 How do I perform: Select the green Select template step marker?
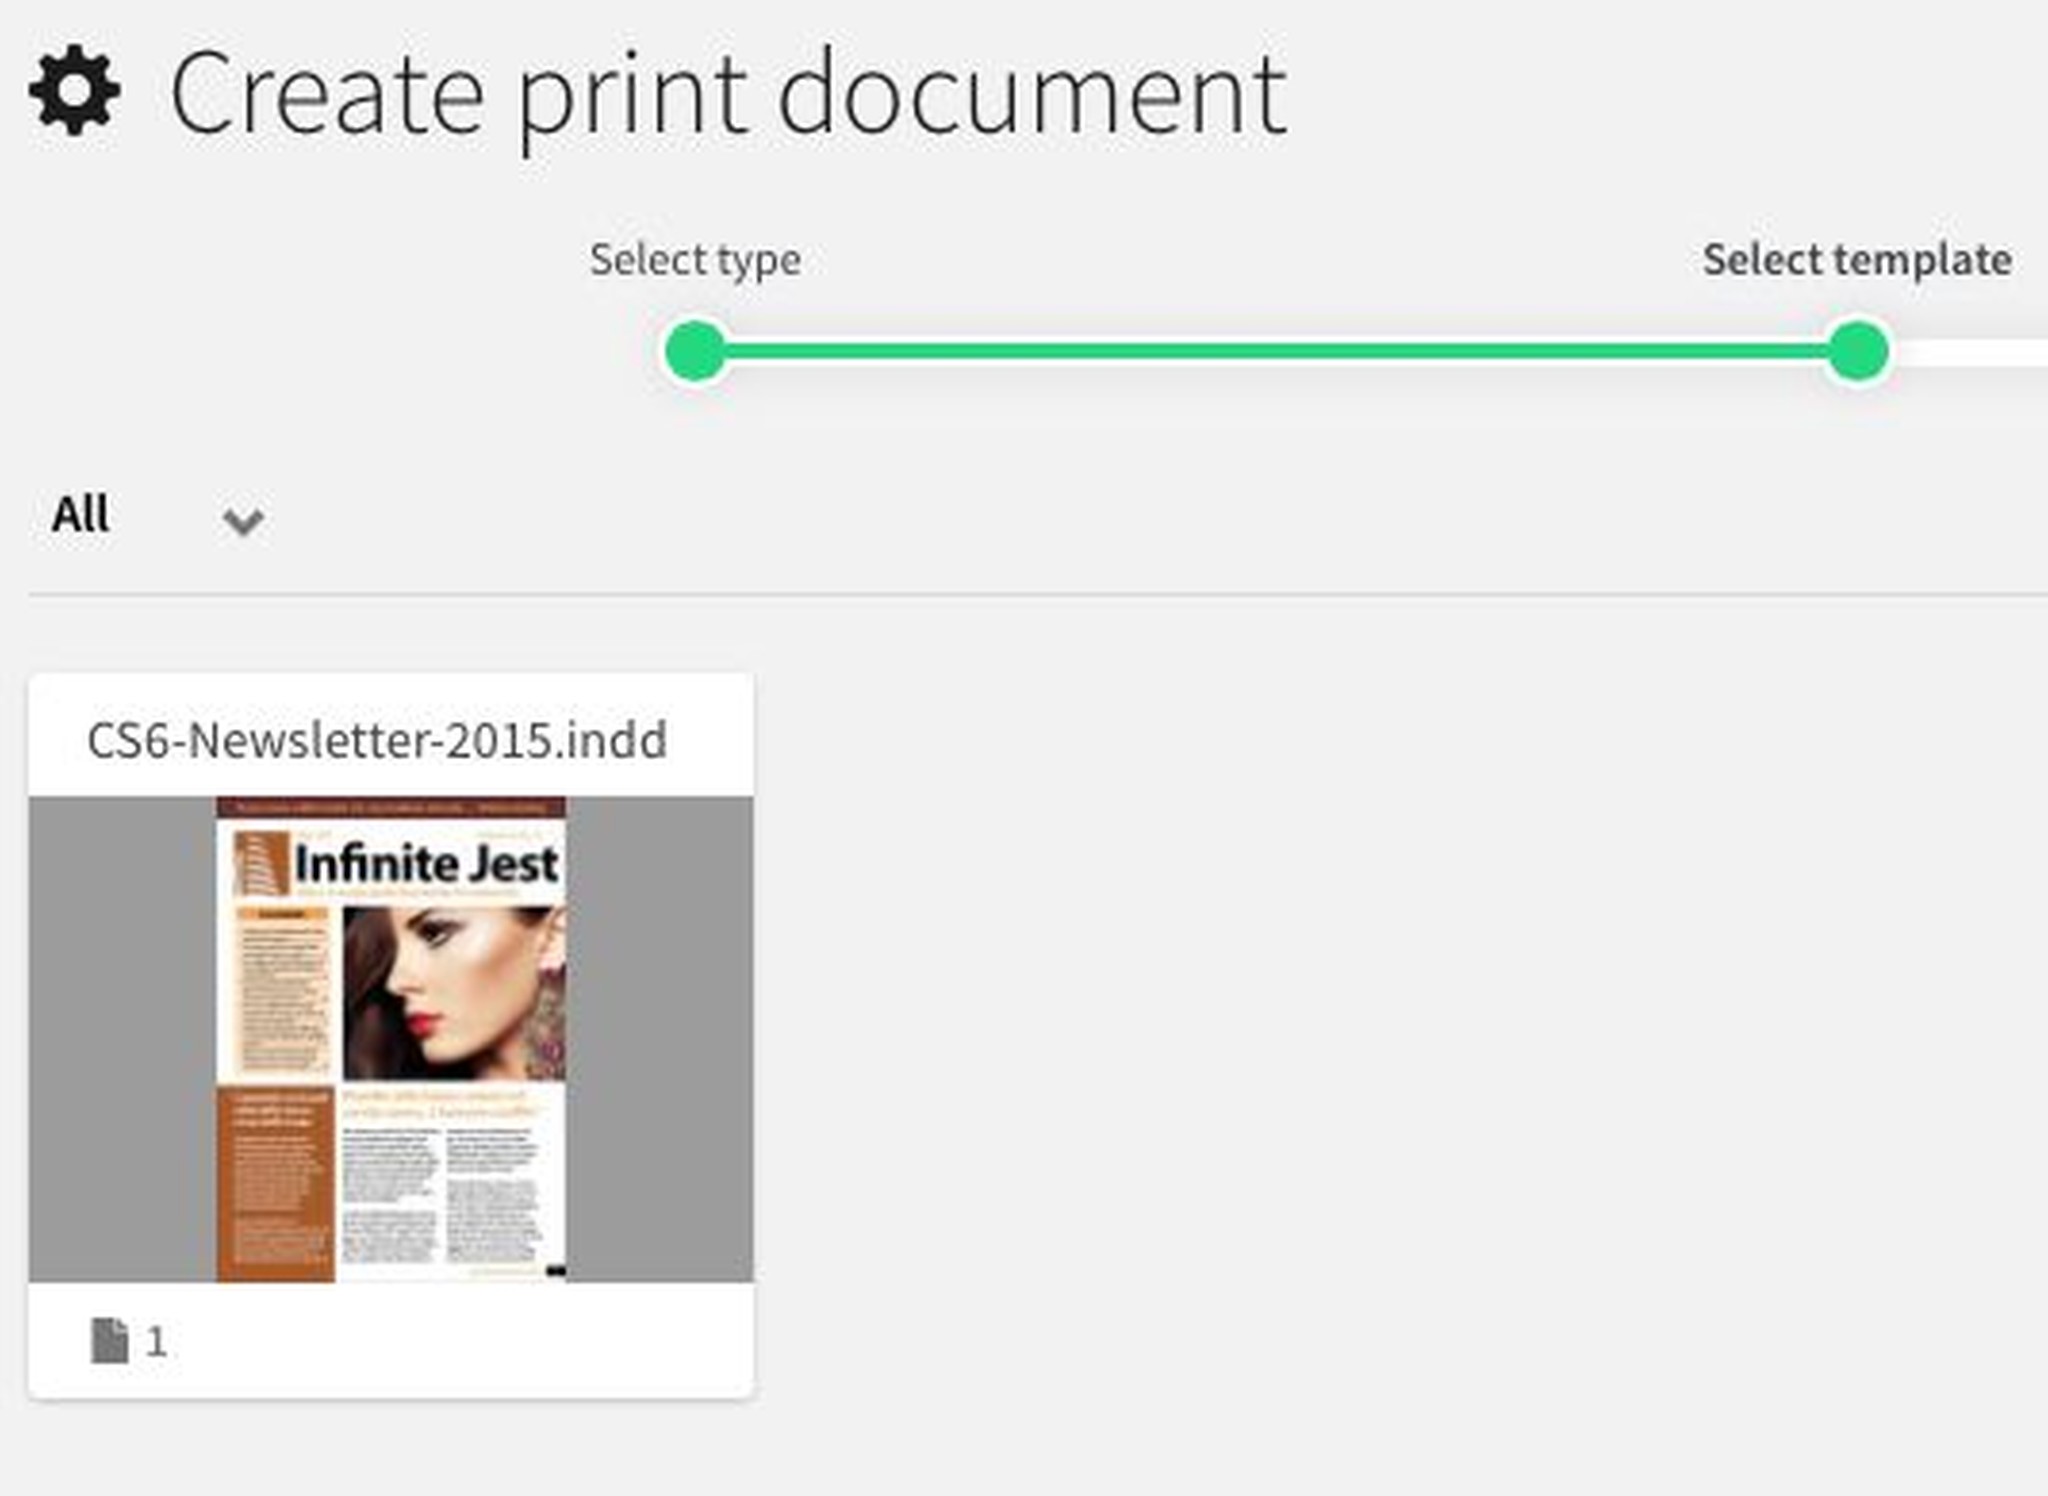[x=1856, y=348]
